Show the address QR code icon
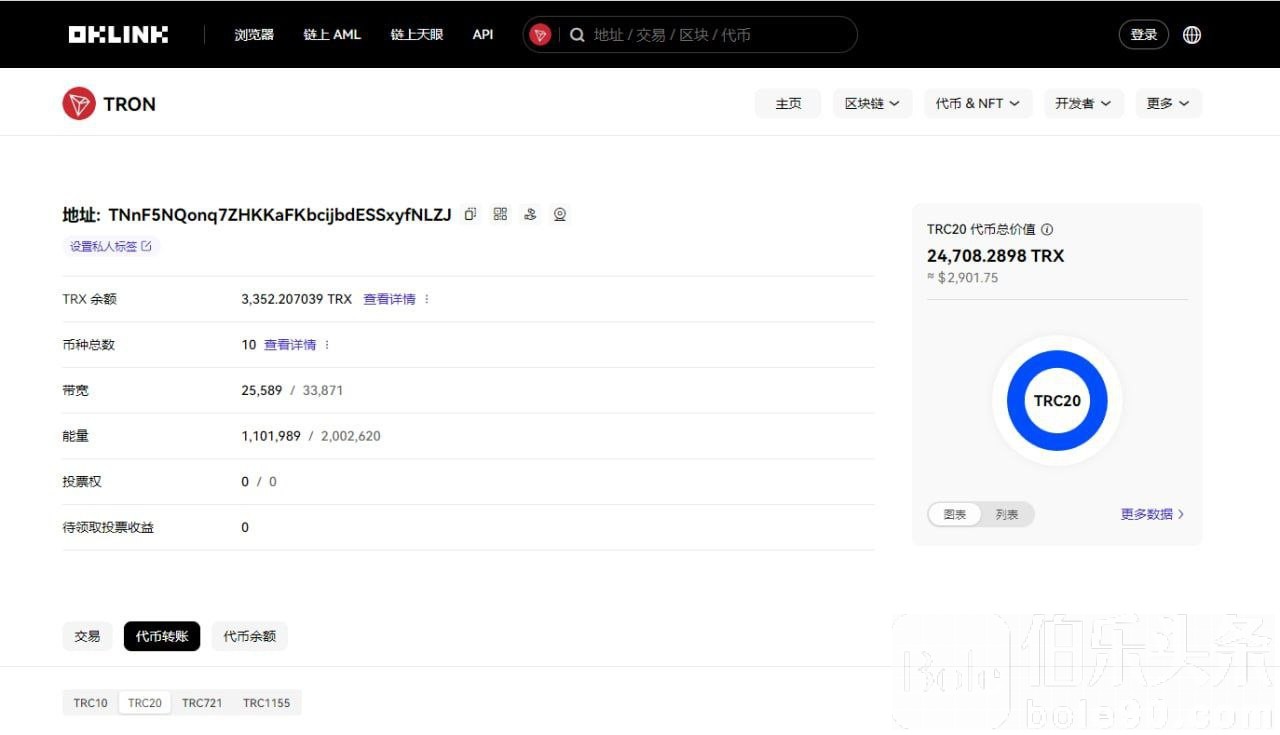Image resolution: width=1280 pixels, height=735 pixels. pos(500,214)
